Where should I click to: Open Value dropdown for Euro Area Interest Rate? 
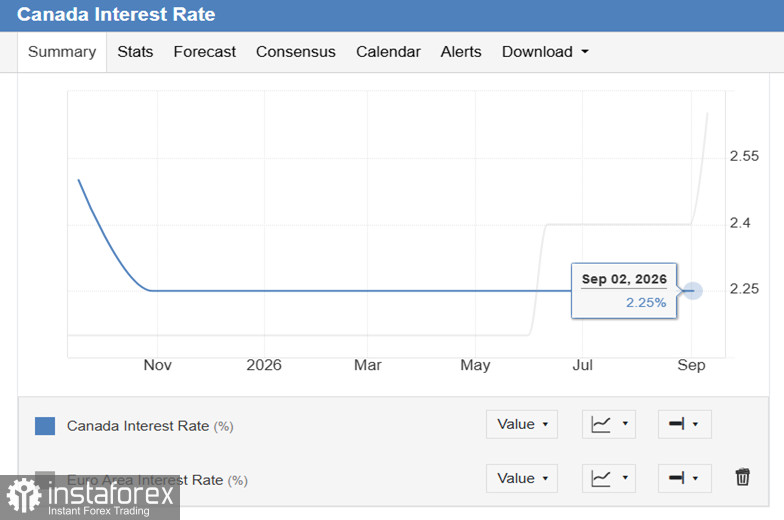pyautogui.click(x=522, y=478)
